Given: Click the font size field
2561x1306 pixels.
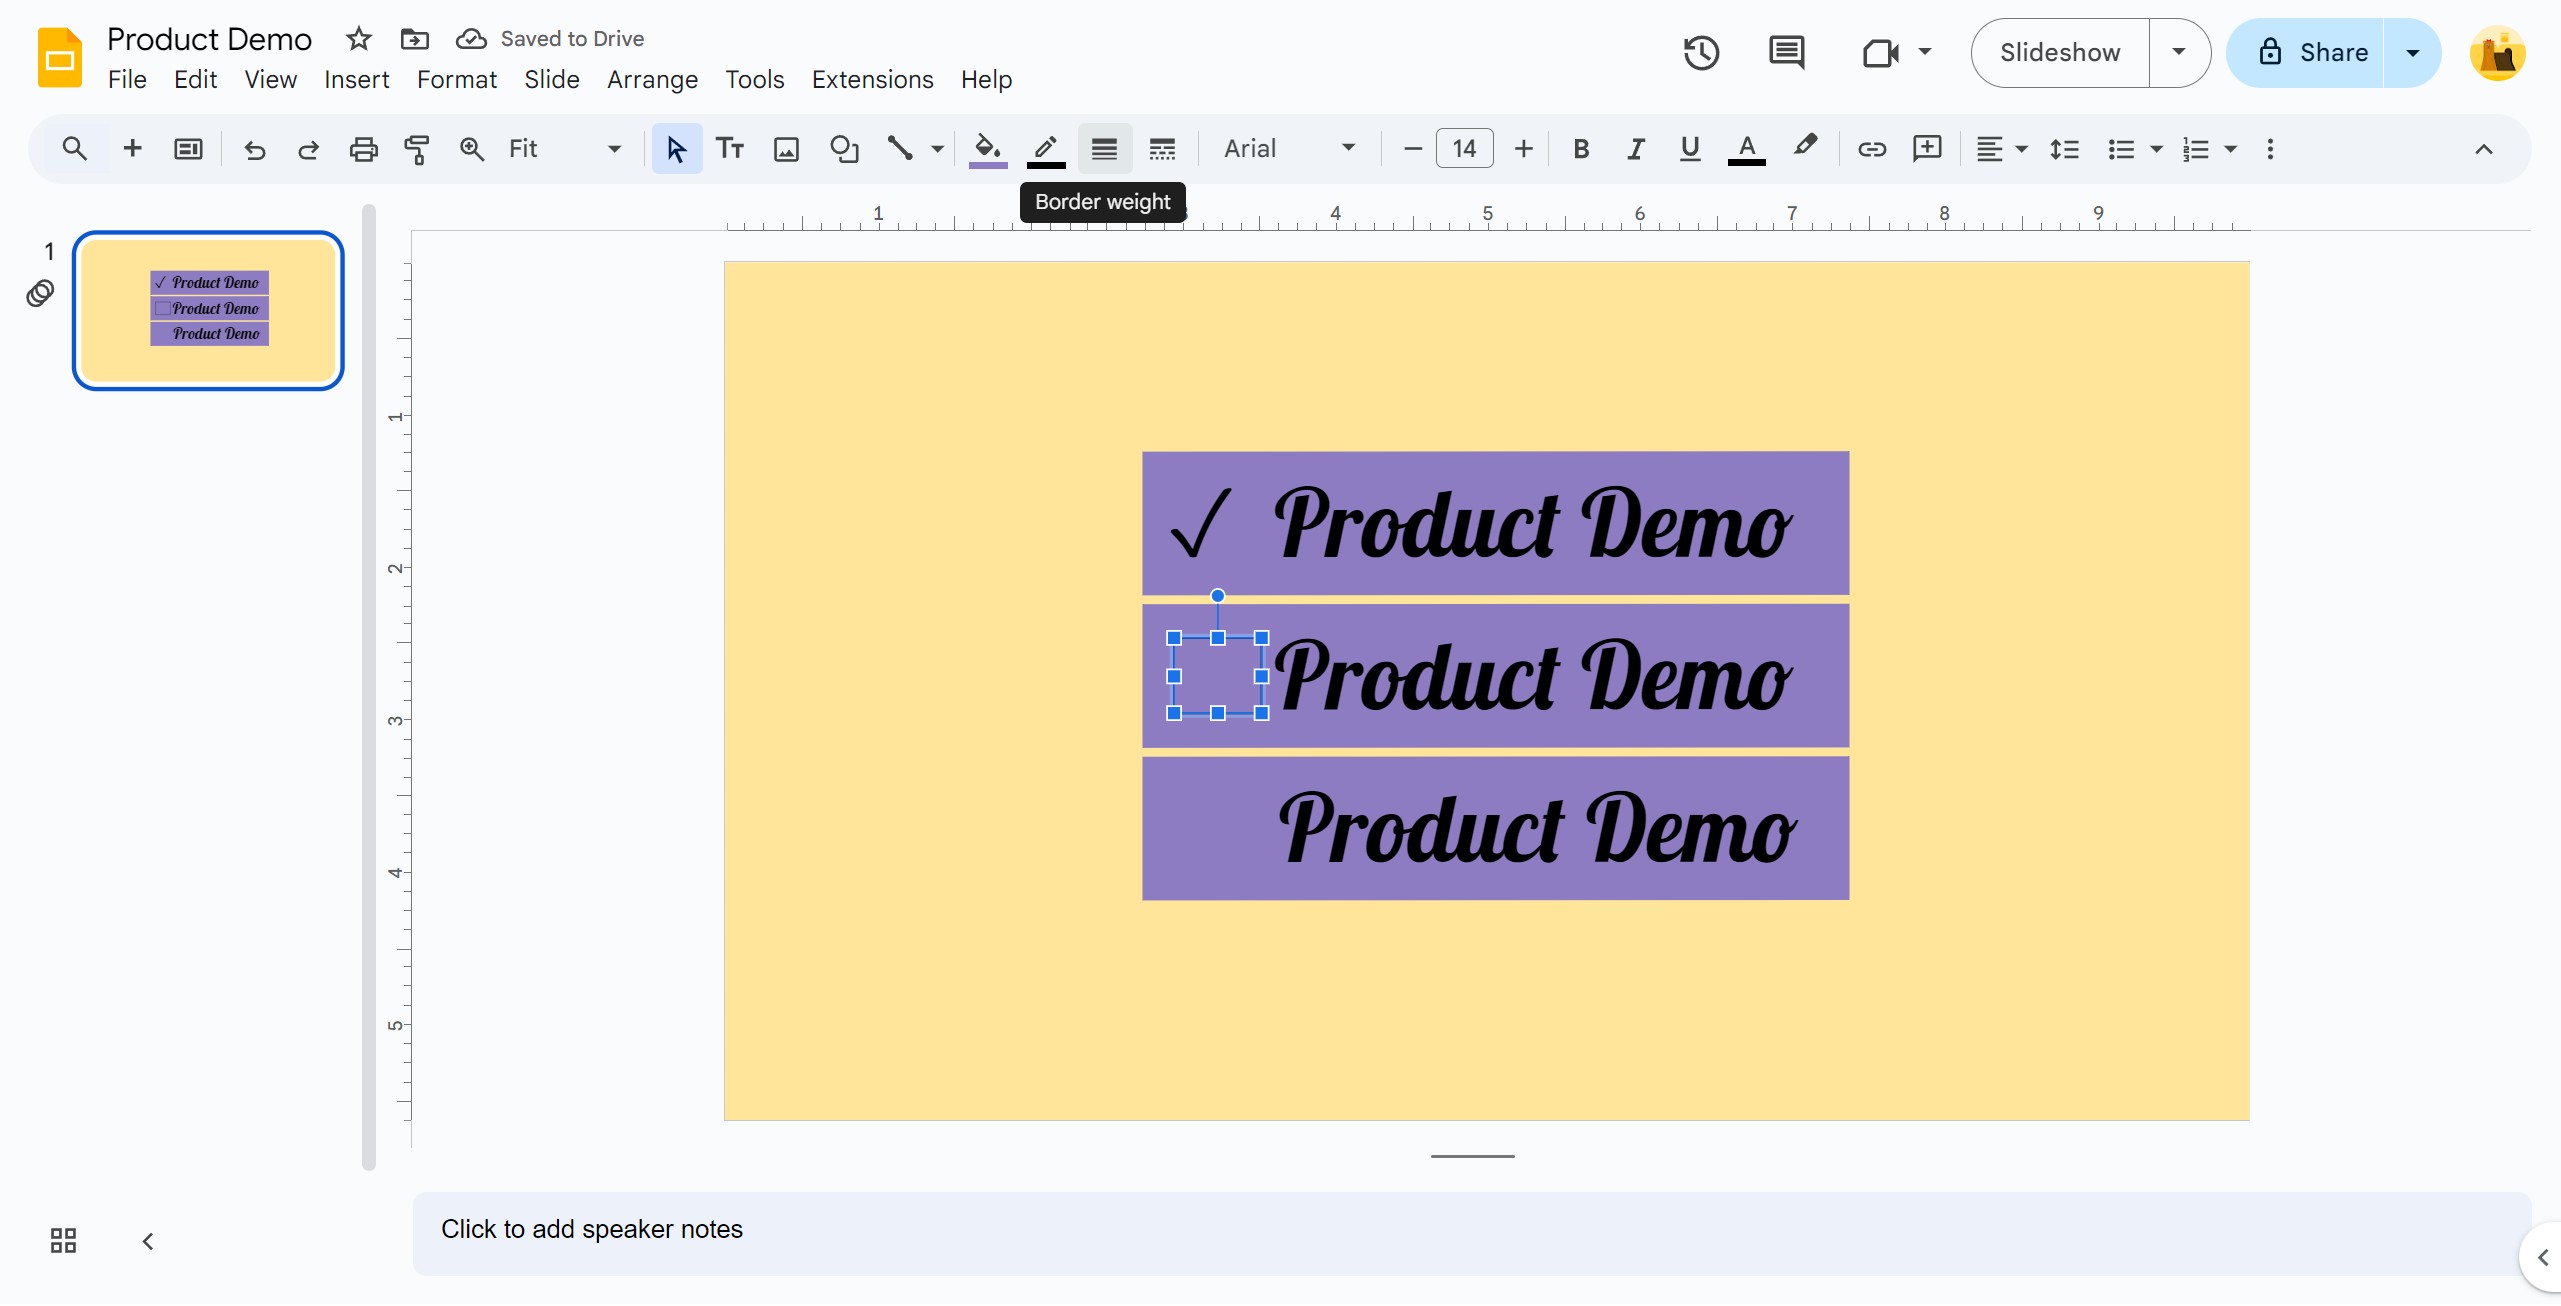Looking at the screenshot, I should (1464, 149).
